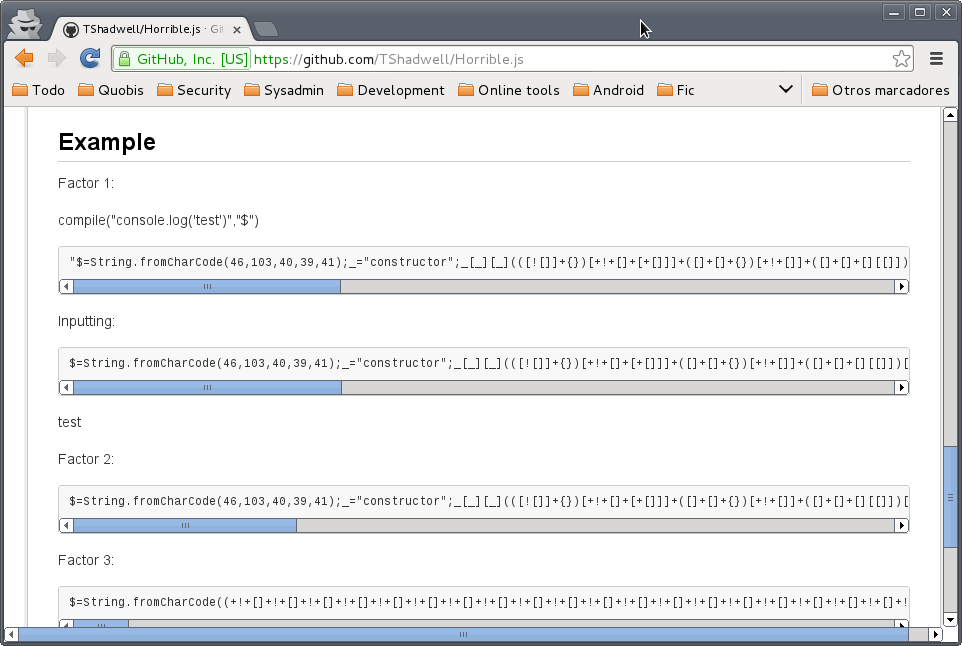Click the 'Inputting:' text

click(87, 321)
